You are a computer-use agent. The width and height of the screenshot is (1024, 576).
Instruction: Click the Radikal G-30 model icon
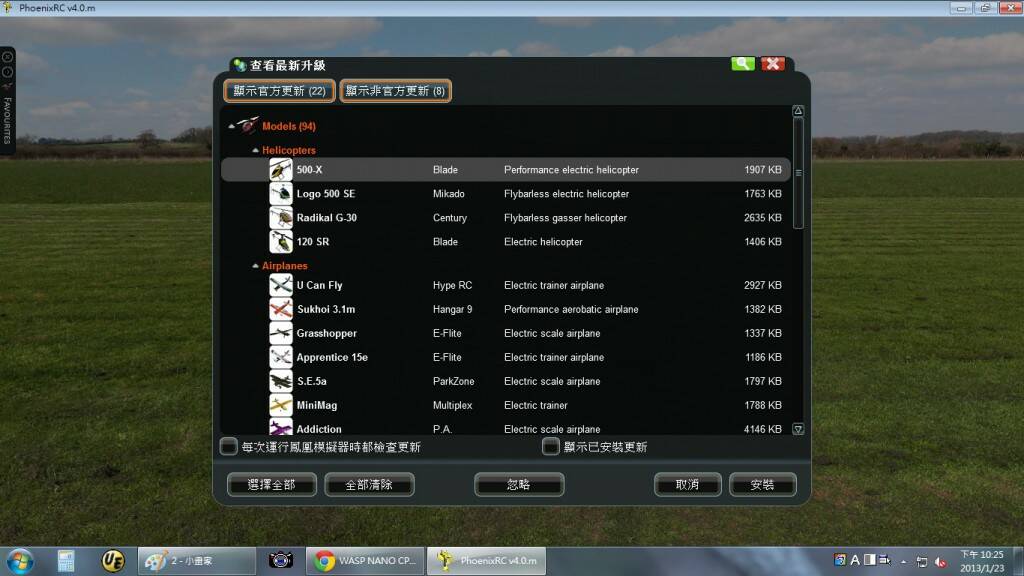pos(281,218)
